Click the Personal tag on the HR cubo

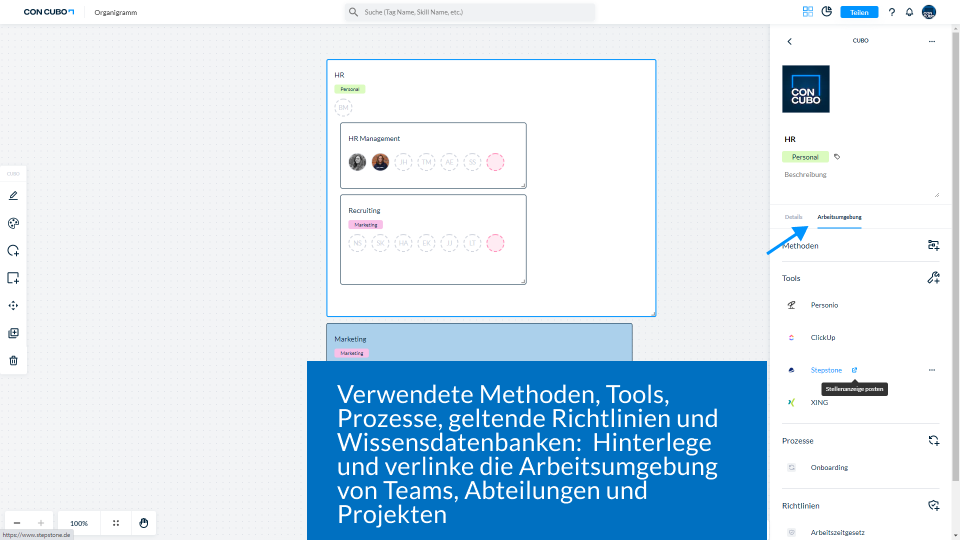(x=350, y=89)
